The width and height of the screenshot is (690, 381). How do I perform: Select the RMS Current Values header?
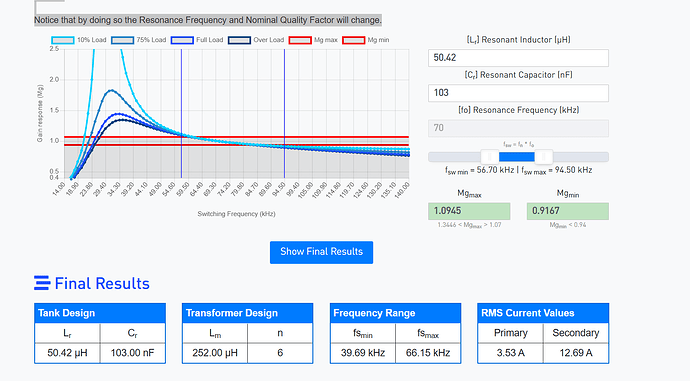click(543, 313)
